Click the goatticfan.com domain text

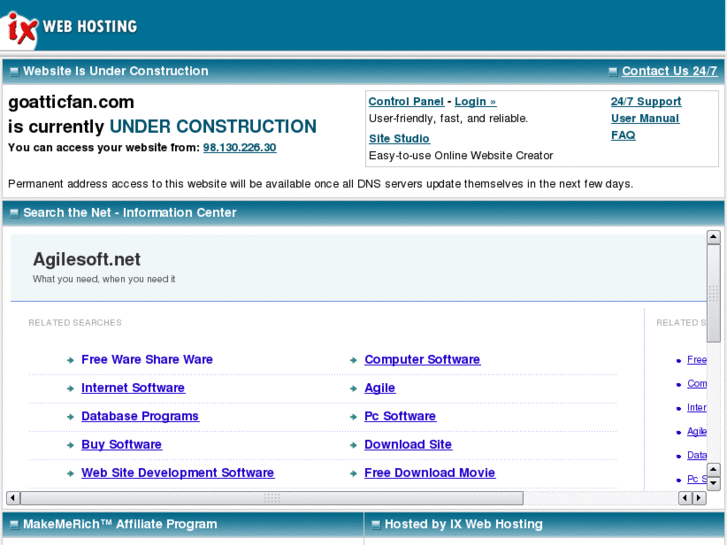point(71,102)
